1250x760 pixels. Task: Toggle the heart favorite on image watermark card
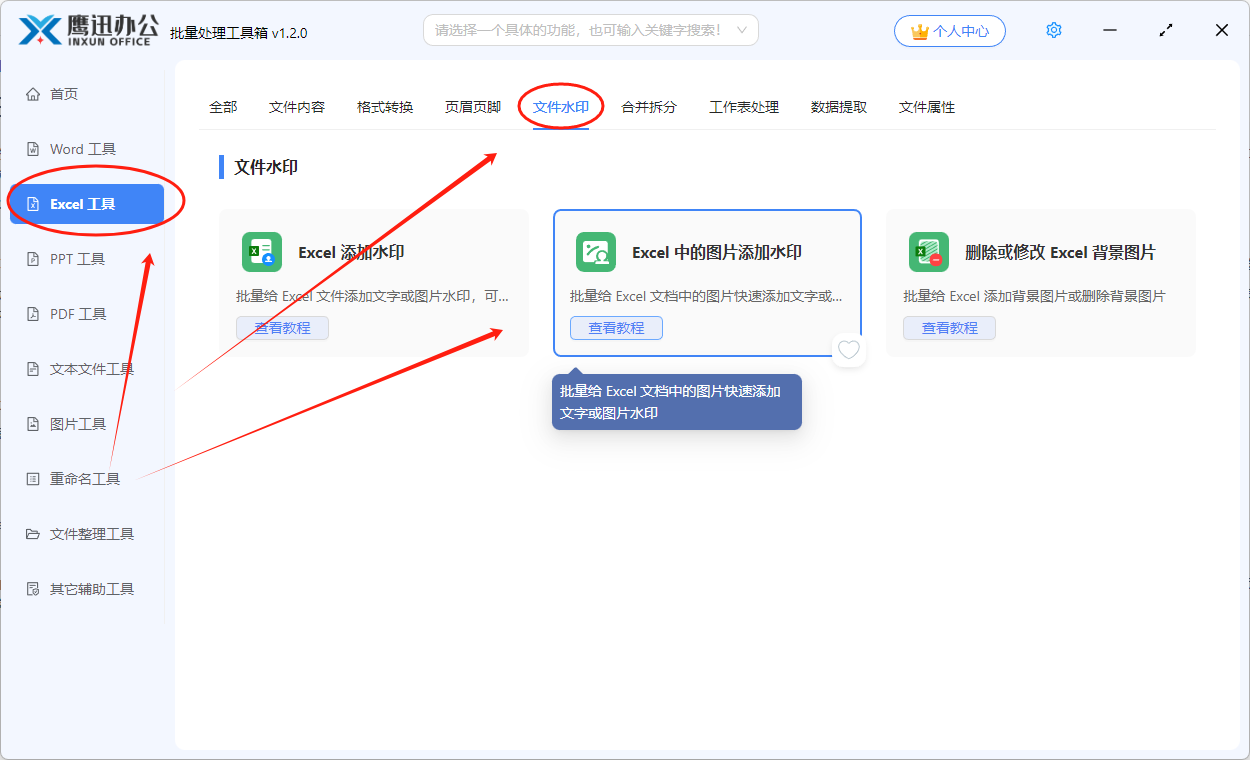pos(849,350)
